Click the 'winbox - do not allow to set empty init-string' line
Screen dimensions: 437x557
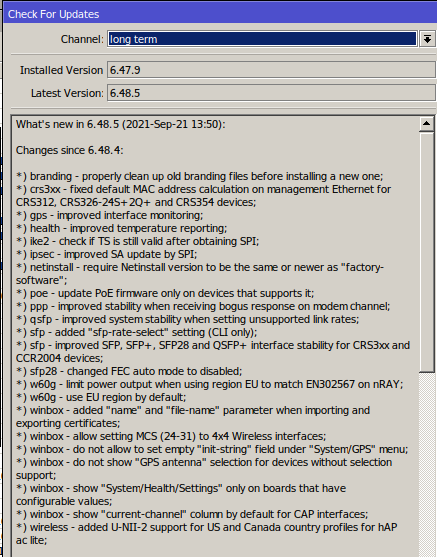click(212, 449)
